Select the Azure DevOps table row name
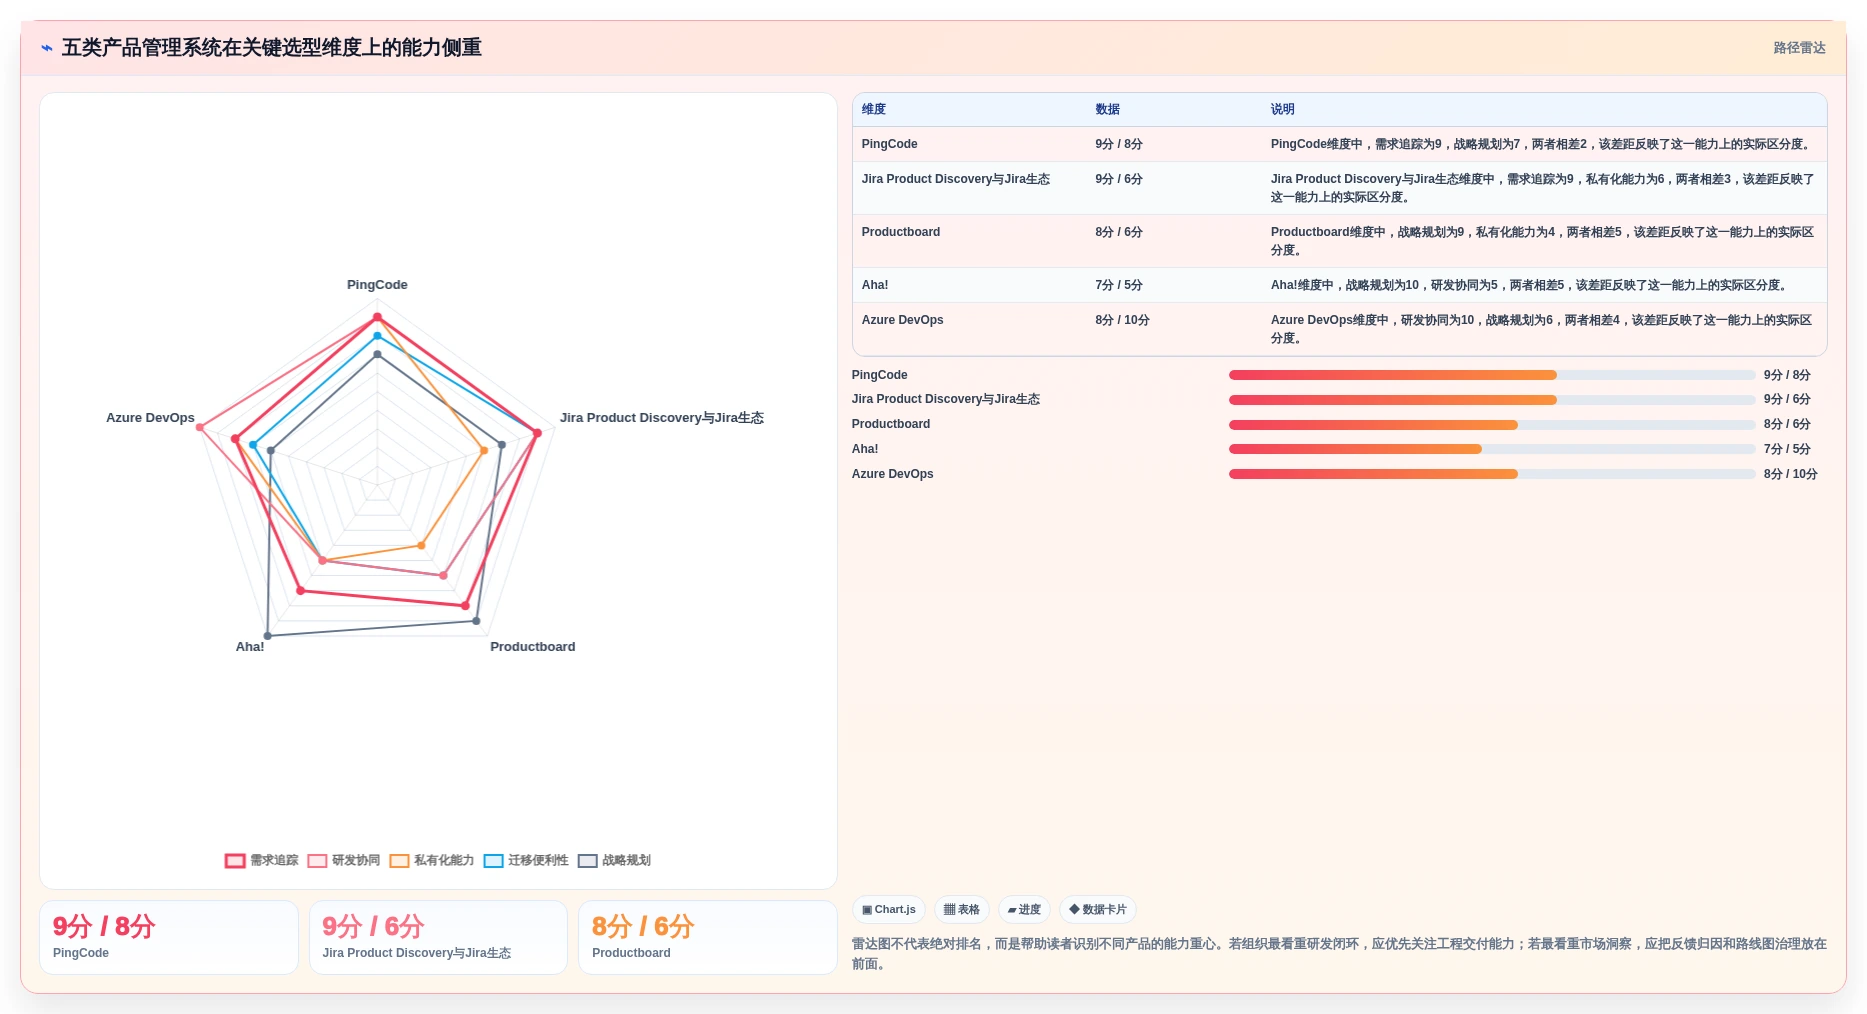Viewport: 1867px width, 1014px height. [x=902, y=320]
